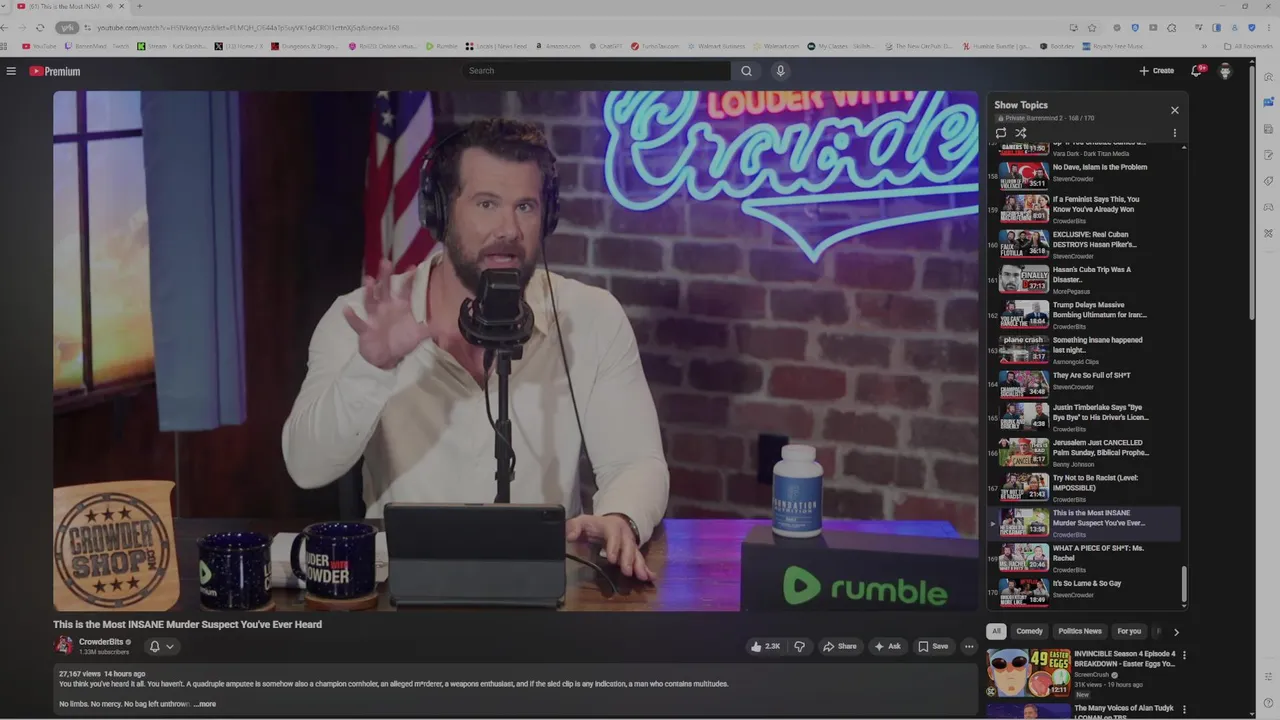Viewport: 1280px width, 720px height.
Task: Open 'They Are So Full of SH*T' video
Action: coord(1085,384)
